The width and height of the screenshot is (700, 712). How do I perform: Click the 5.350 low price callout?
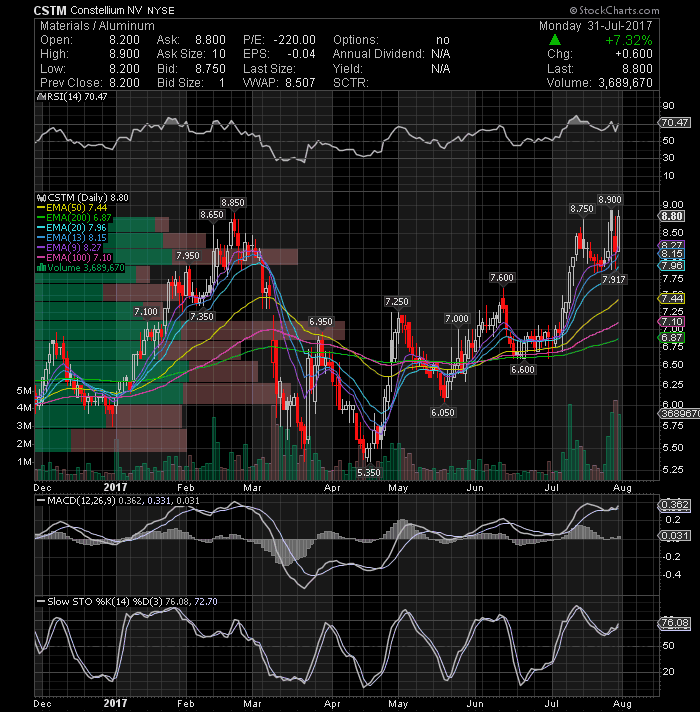click(369, 472)
